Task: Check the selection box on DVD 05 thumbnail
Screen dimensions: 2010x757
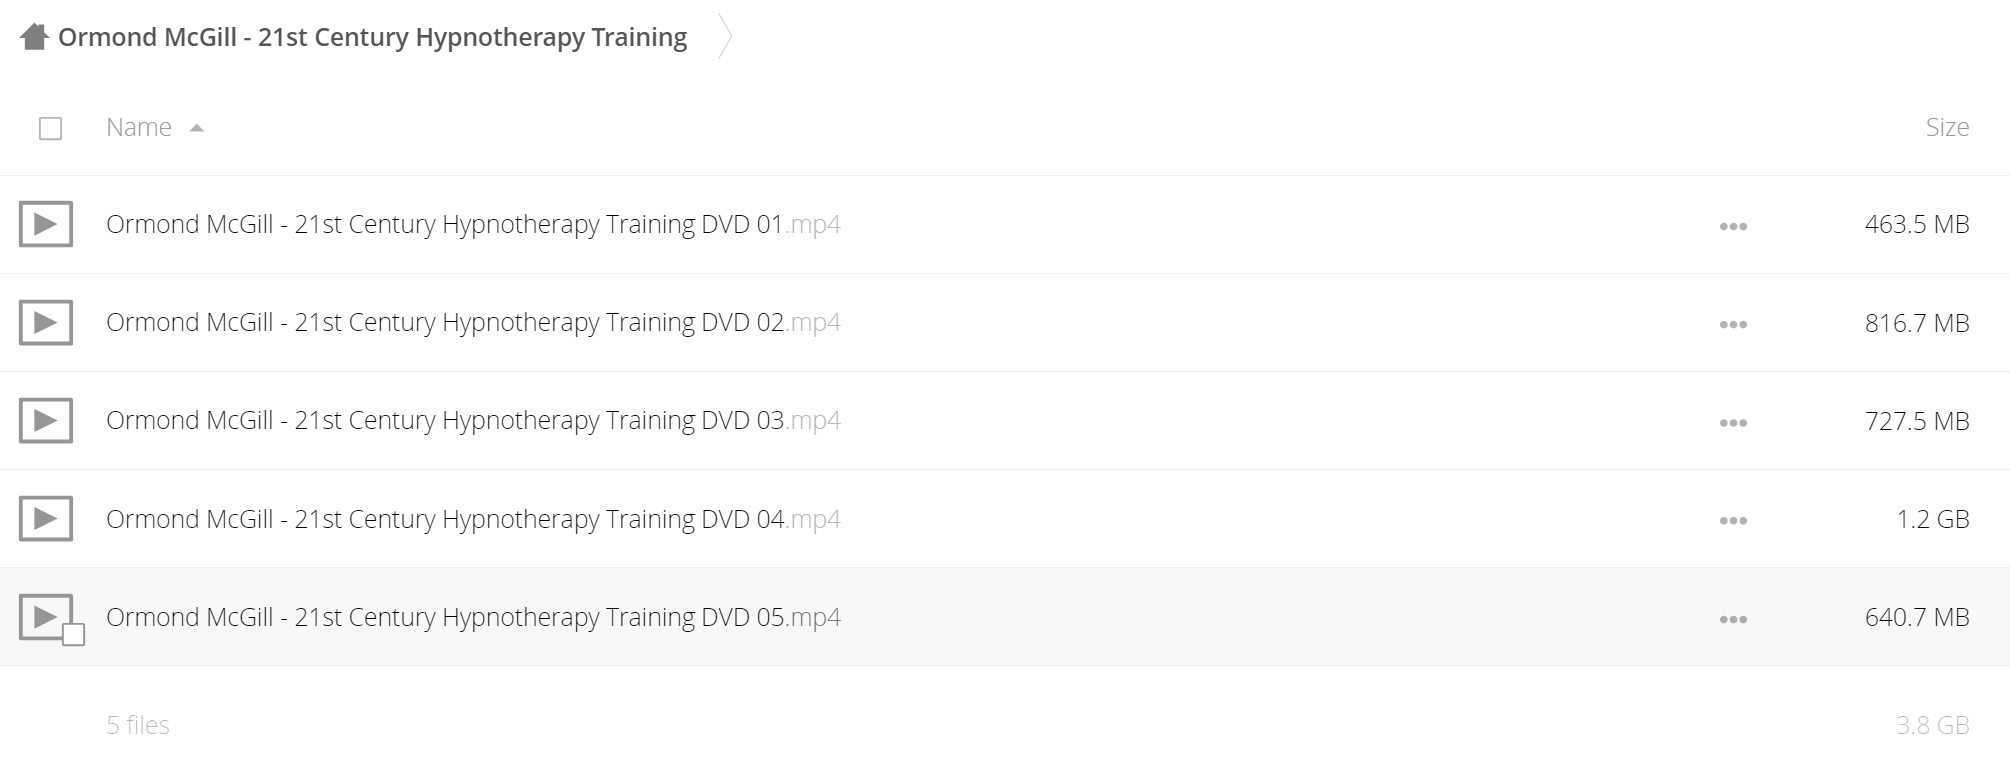Action: [x=73, y=634]
